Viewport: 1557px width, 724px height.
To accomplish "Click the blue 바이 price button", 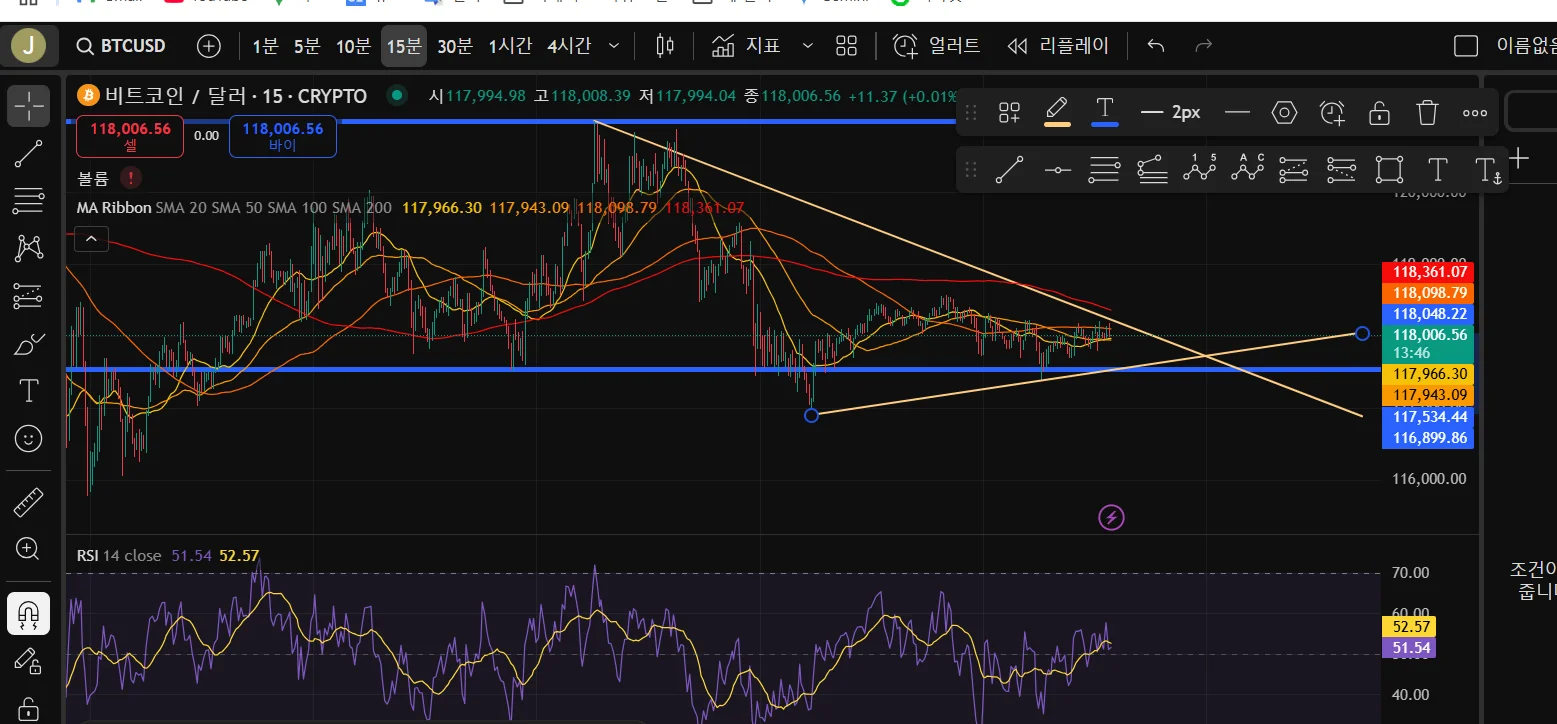I will click(x=282, y=136).
